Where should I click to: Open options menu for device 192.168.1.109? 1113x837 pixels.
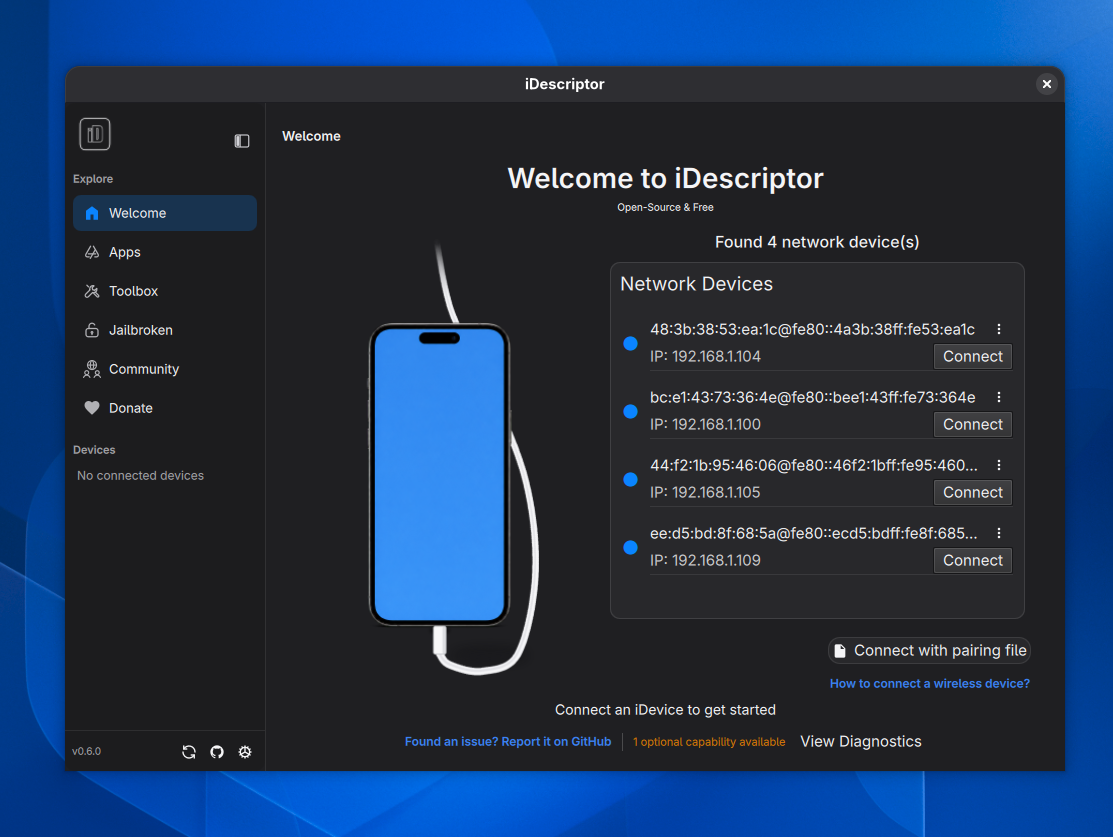coord(999,533)
